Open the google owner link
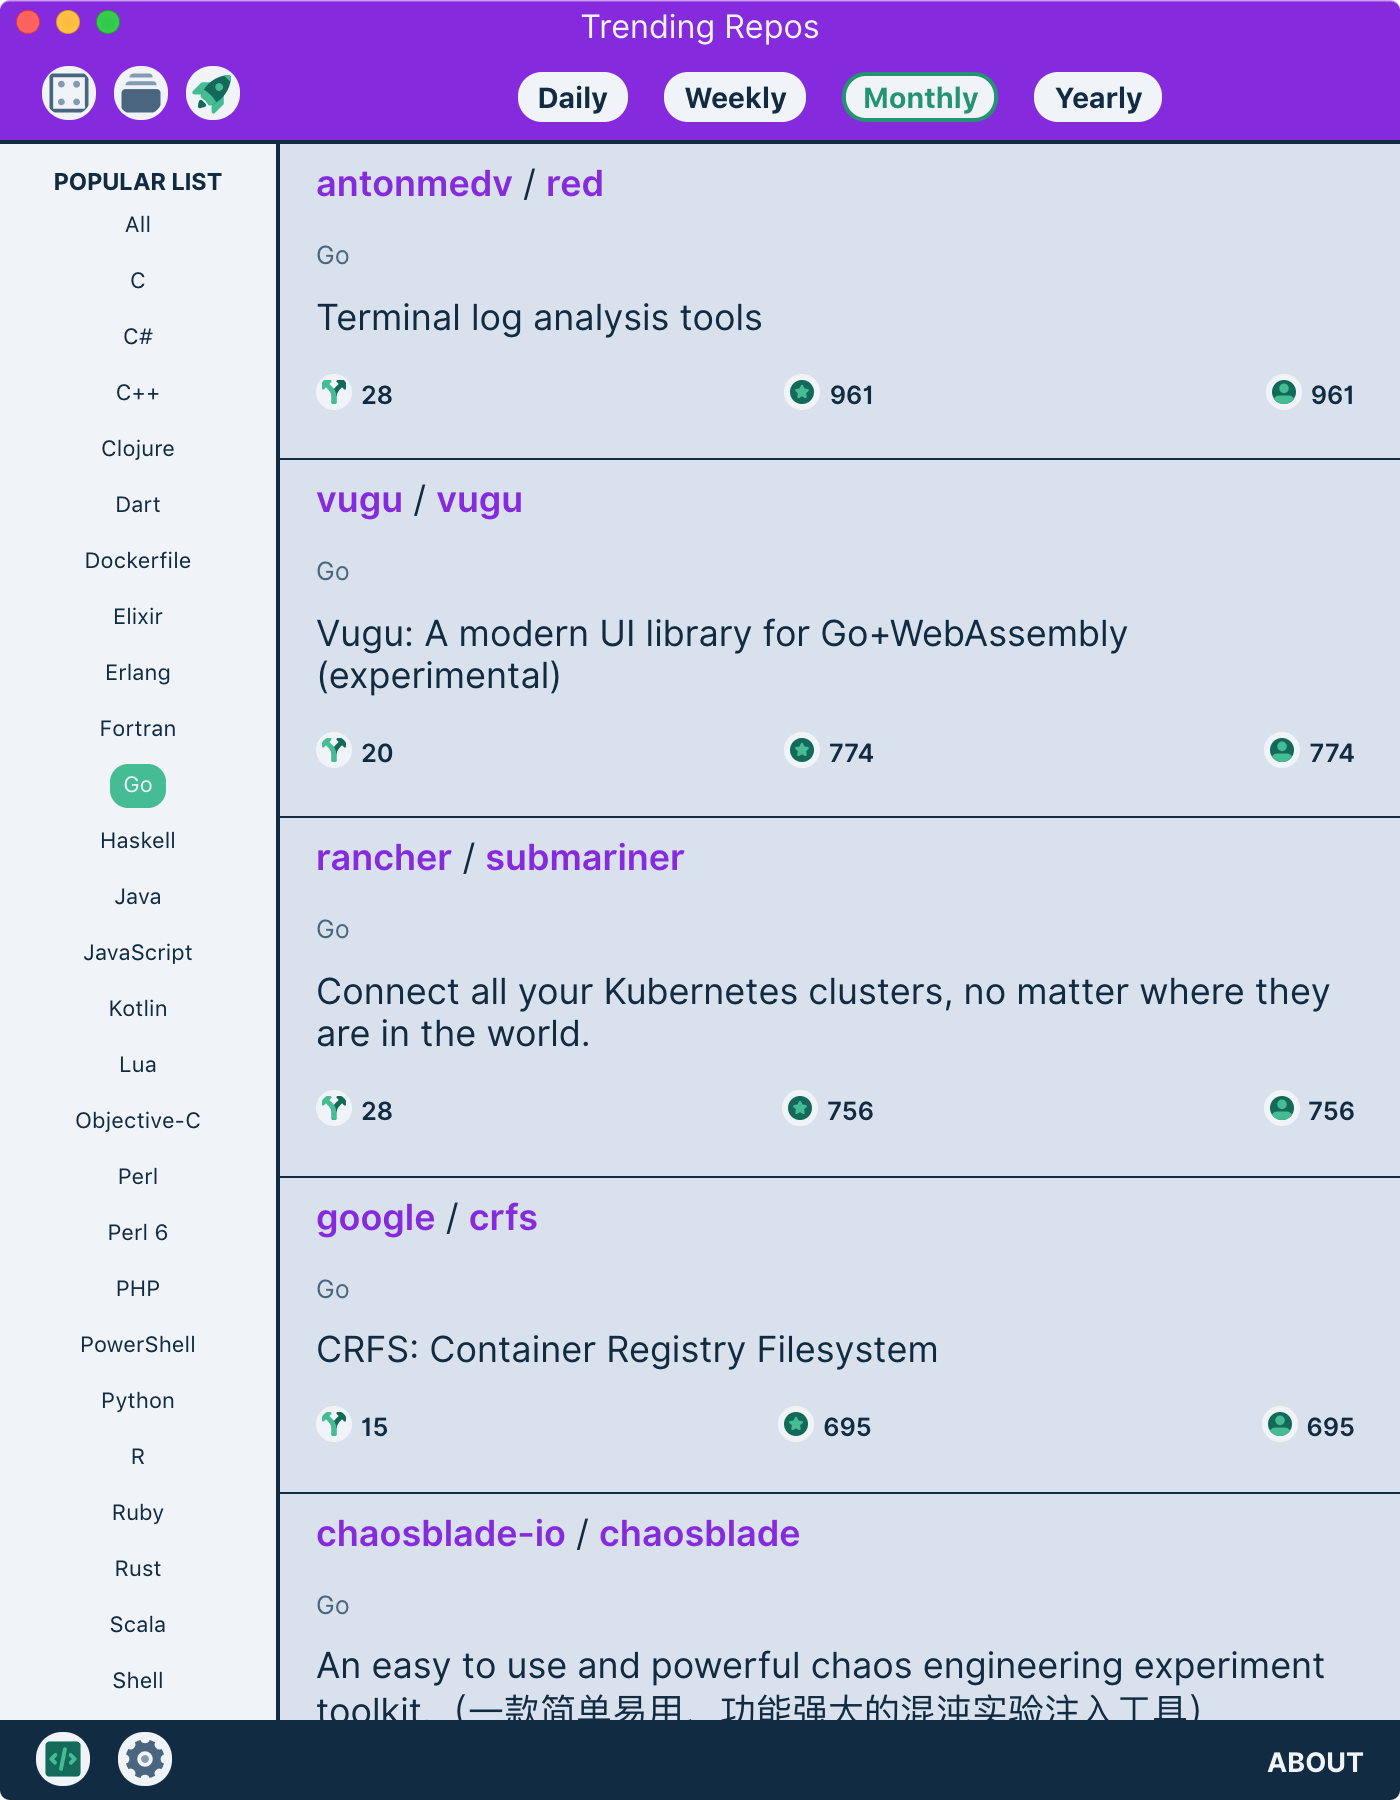The width and height of the screenshot is (1400, 1800). (376, 1218)
